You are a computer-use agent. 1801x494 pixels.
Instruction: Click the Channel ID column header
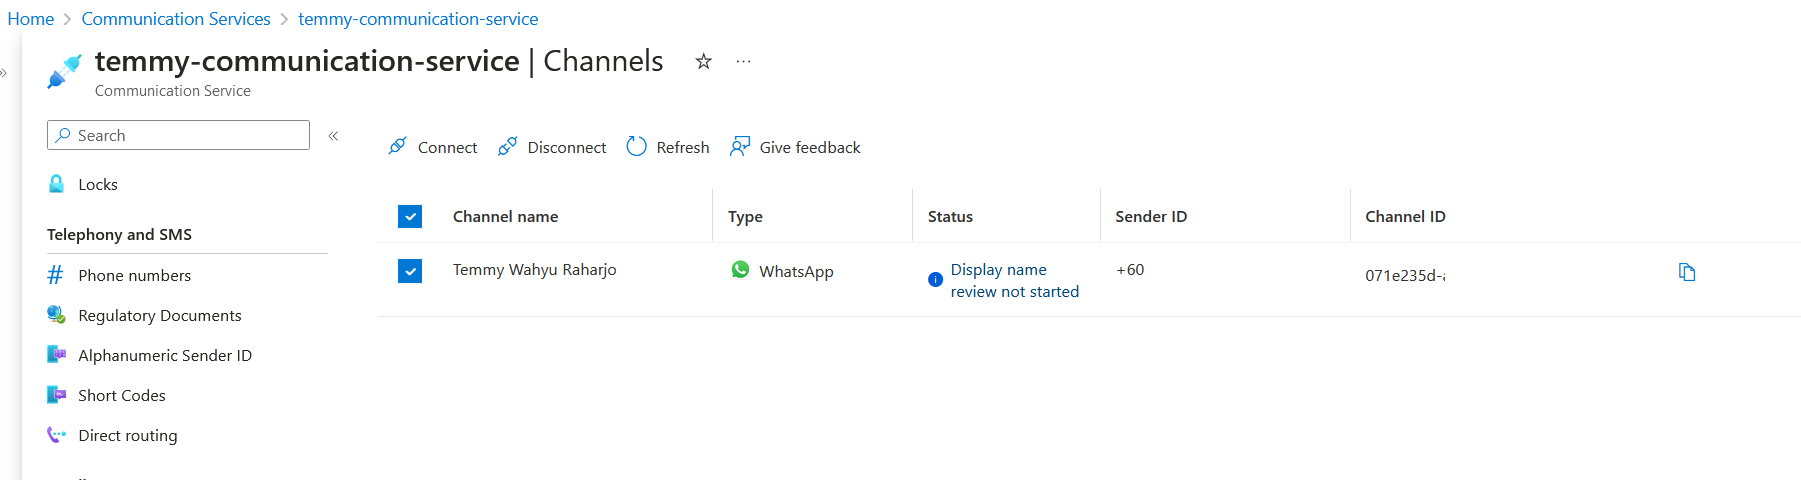(1405, 216)
